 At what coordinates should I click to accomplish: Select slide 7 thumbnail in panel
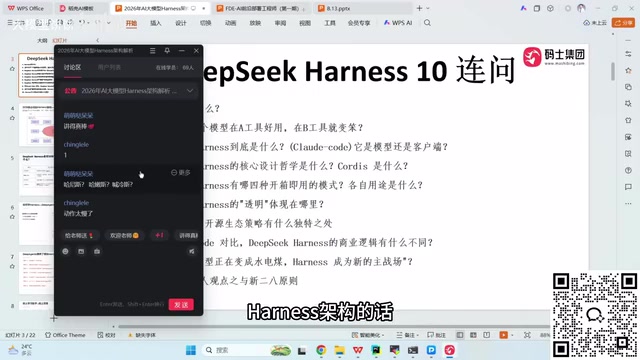click(36, 273)
